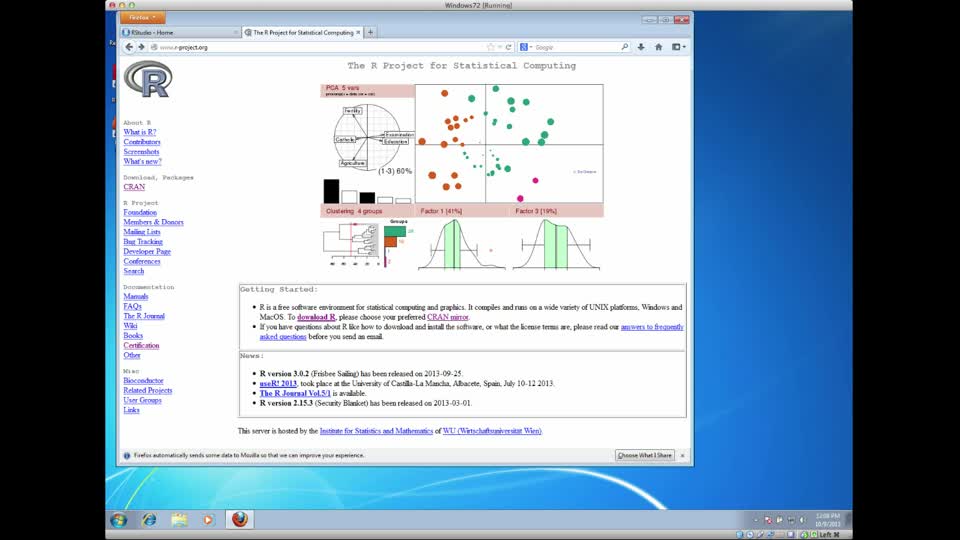
Task: Open the Bug Tracking link
Action: 143,242
